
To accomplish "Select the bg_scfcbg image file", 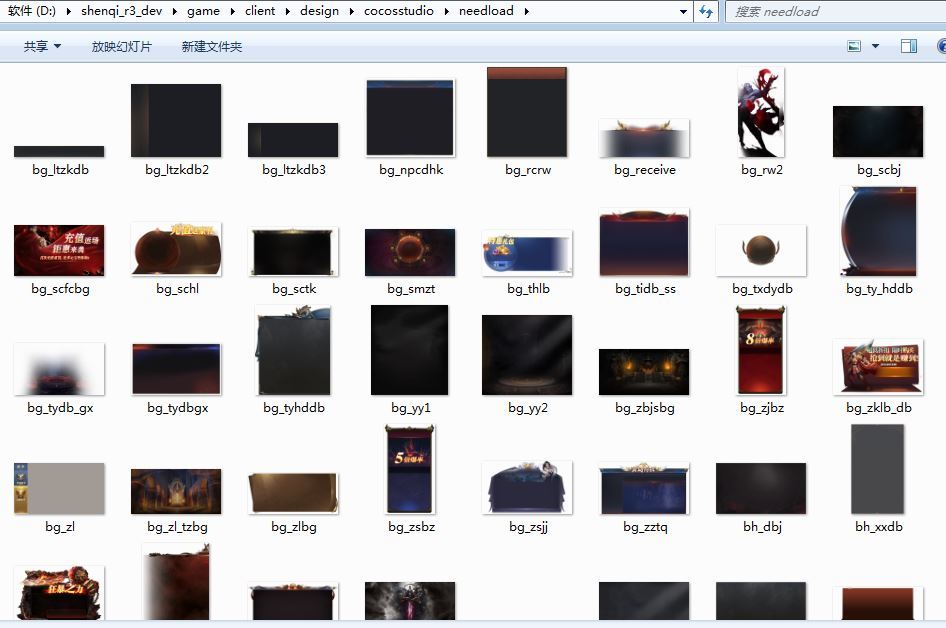I will 59,250.
